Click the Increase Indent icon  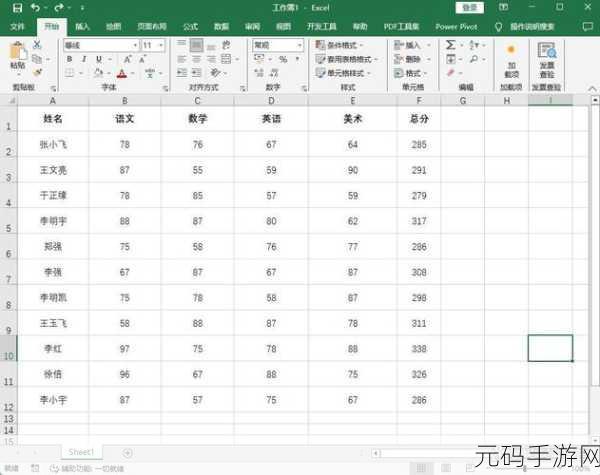coord(196,73)
